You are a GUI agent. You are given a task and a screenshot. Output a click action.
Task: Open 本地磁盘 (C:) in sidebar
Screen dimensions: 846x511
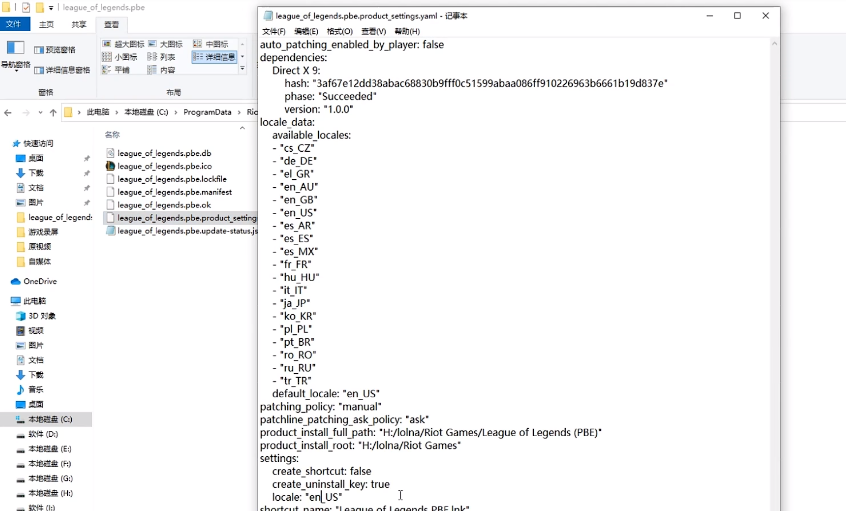point(44,419)
